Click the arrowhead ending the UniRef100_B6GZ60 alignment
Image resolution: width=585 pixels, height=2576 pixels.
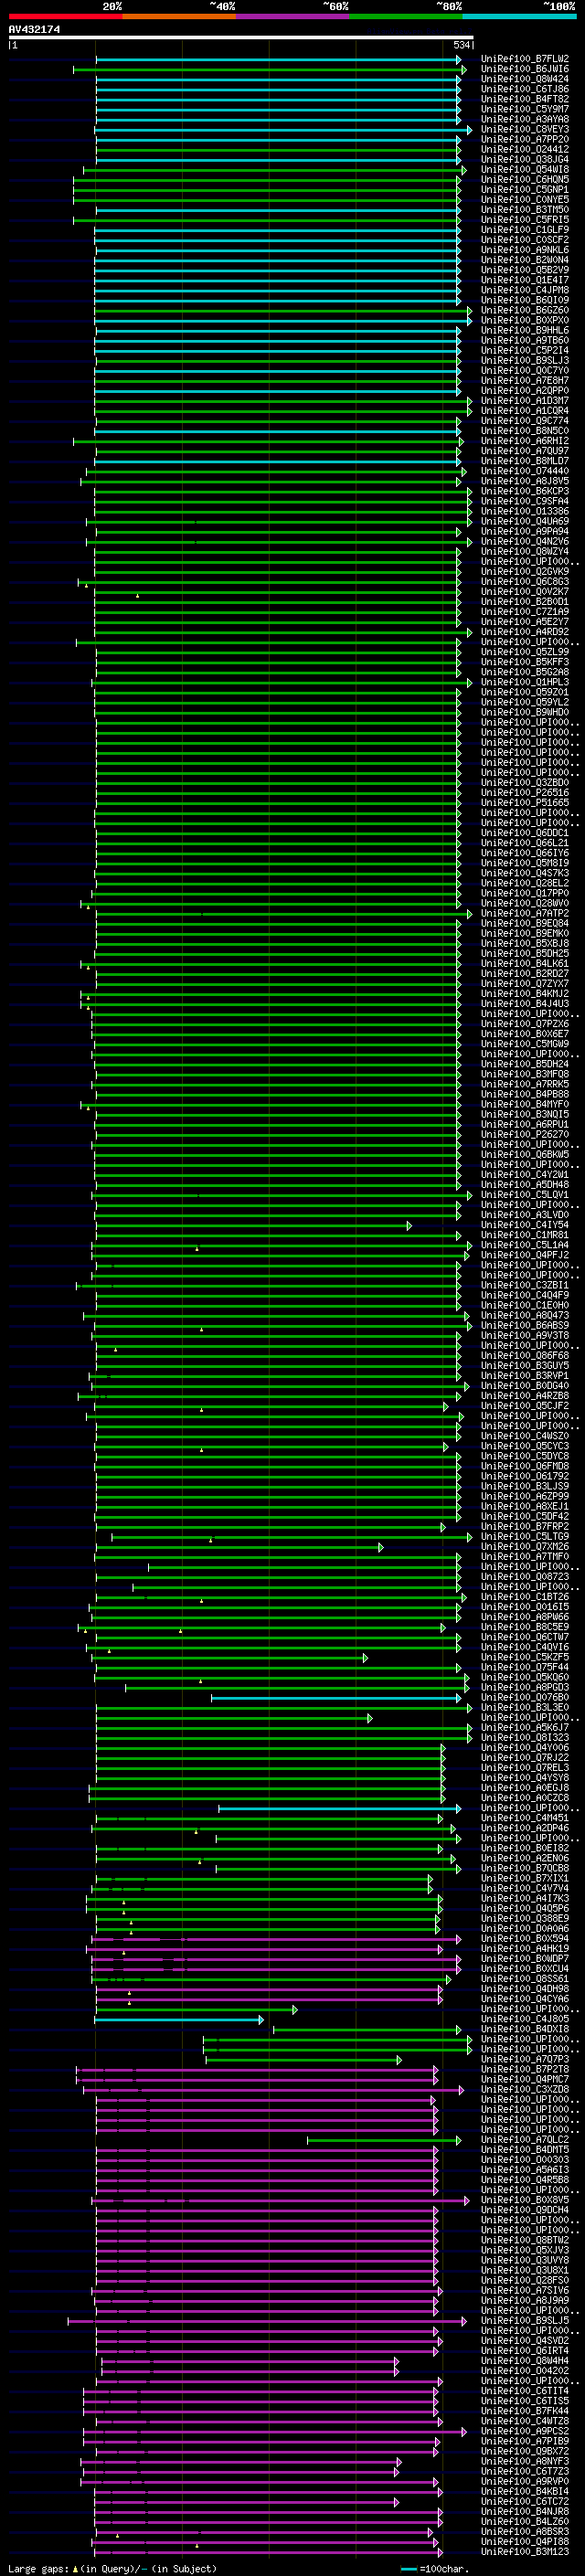(x=469, y=311)
